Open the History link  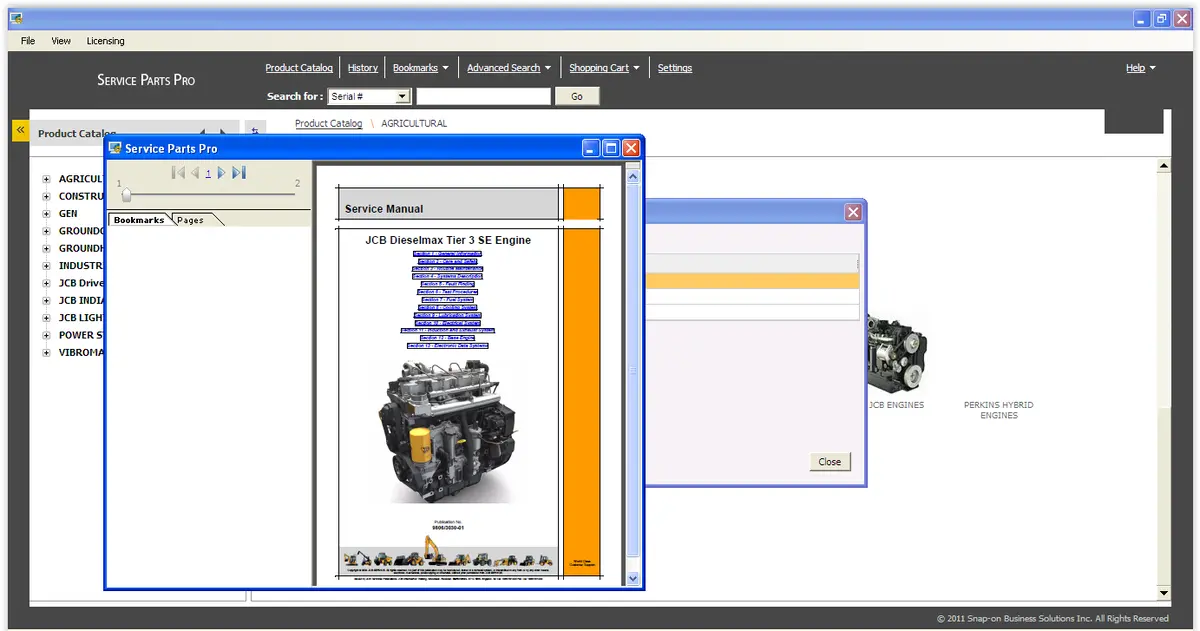pos(363,68)
